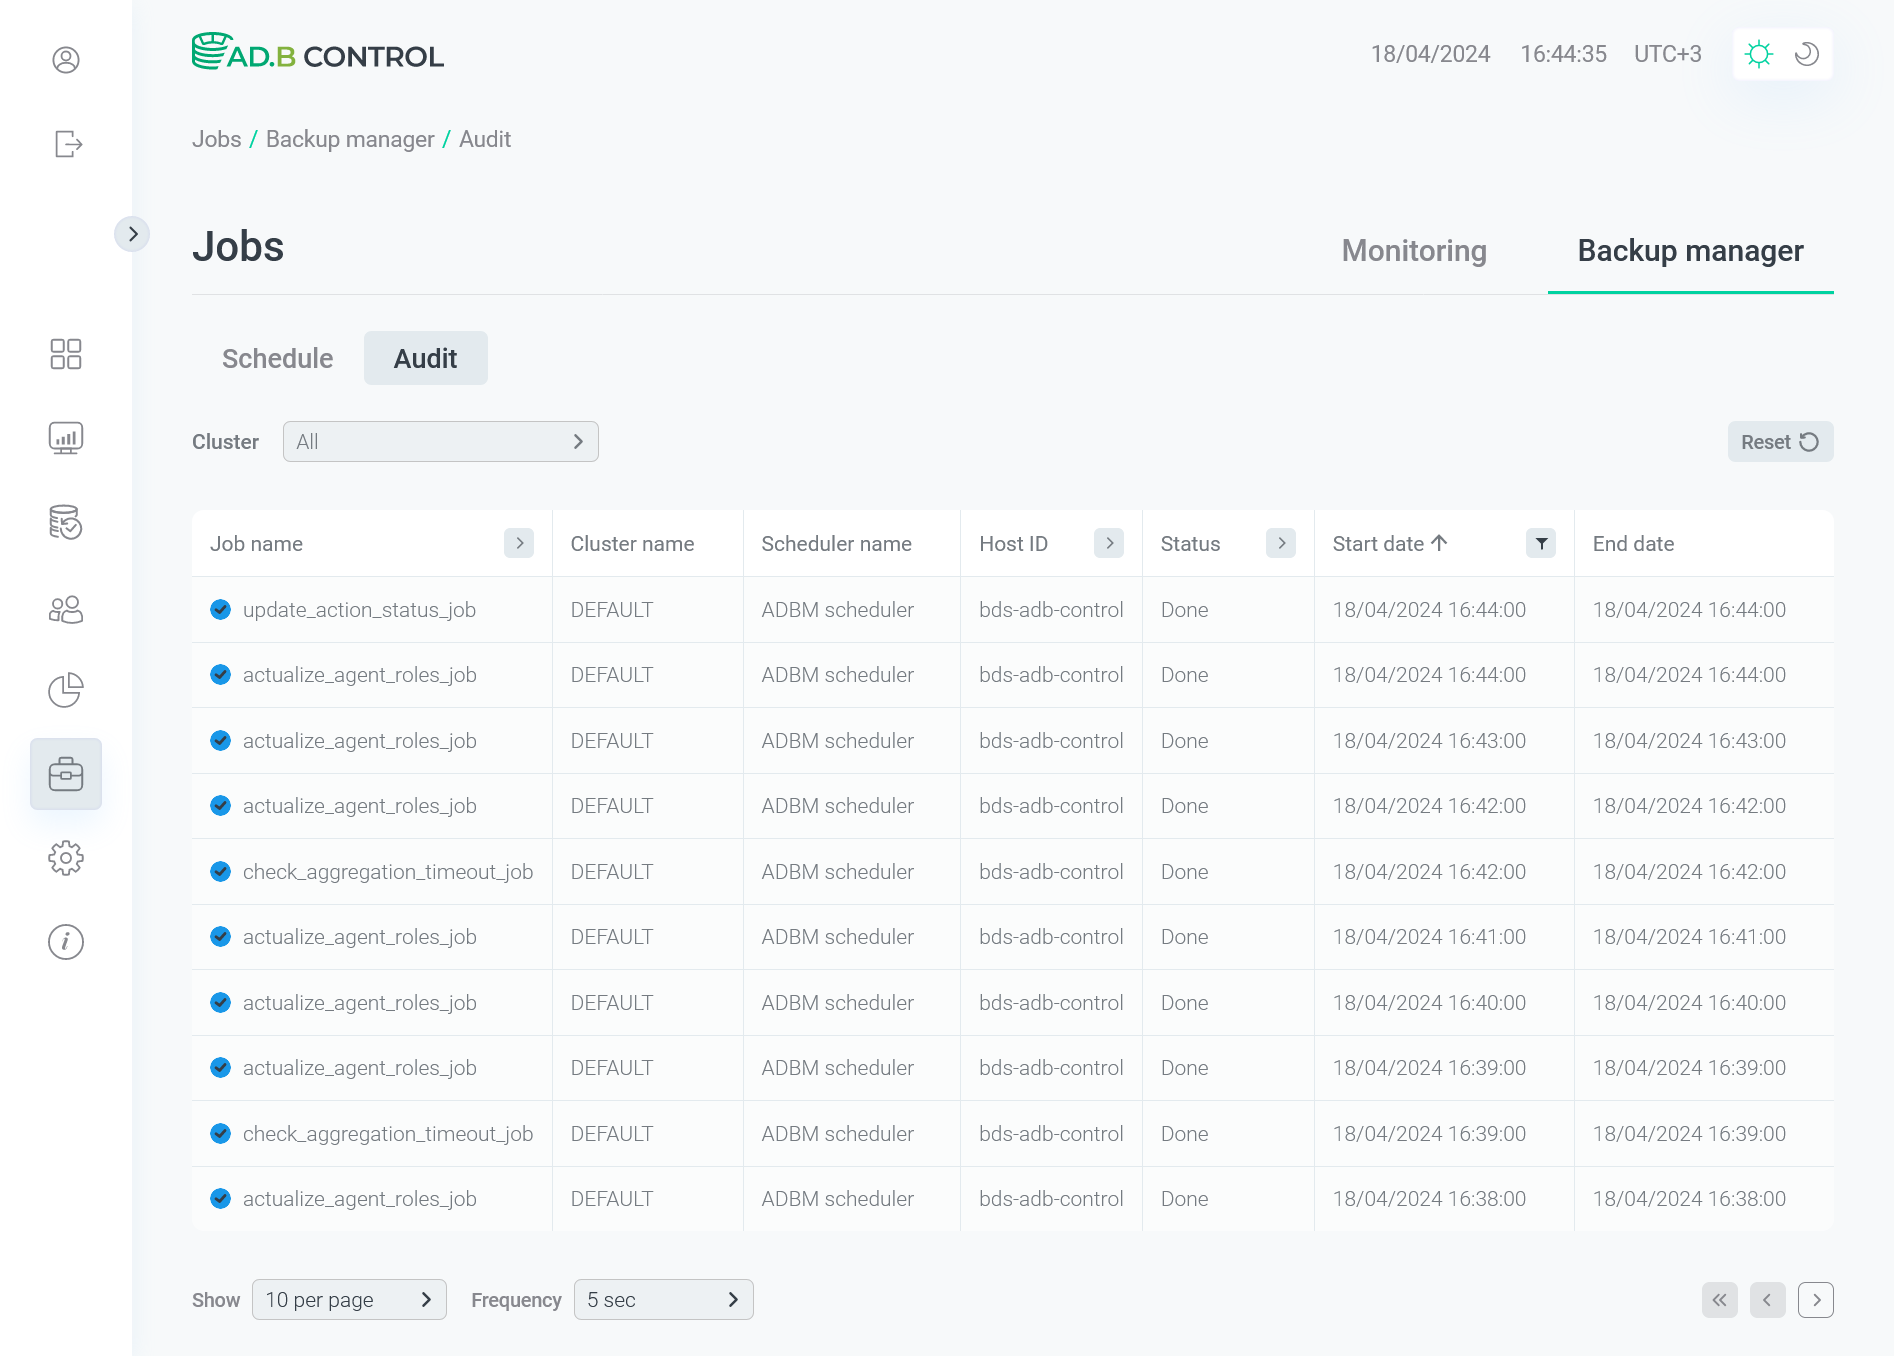Open the Start date filter funnel

click(1541, 543)
